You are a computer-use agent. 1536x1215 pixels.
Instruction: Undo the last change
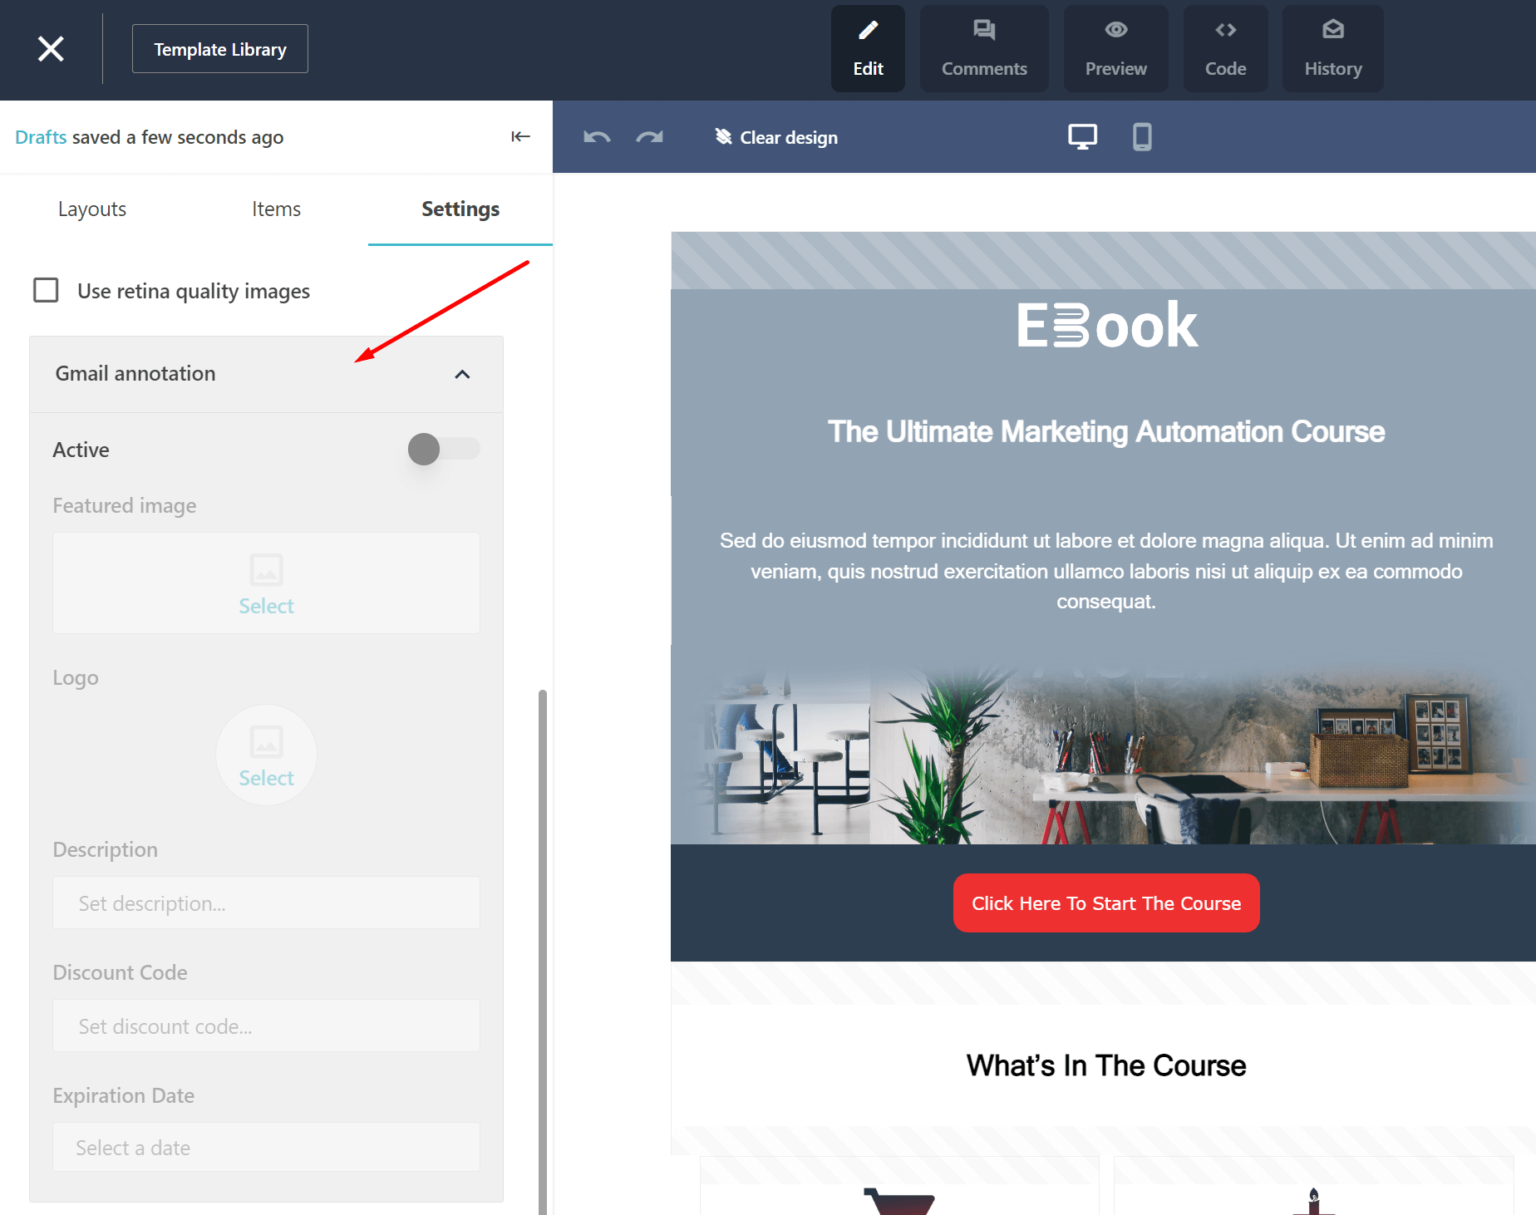point(597,137)
